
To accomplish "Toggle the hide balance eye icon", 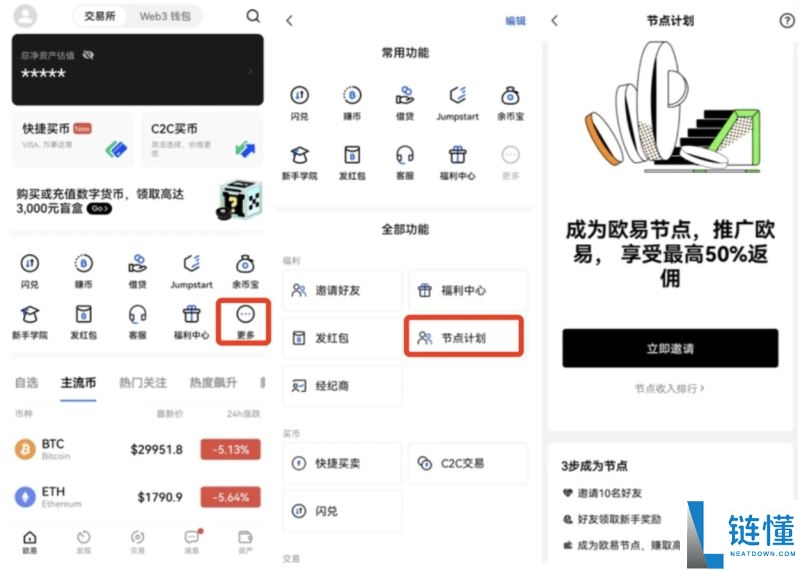I will click(88, 55).
